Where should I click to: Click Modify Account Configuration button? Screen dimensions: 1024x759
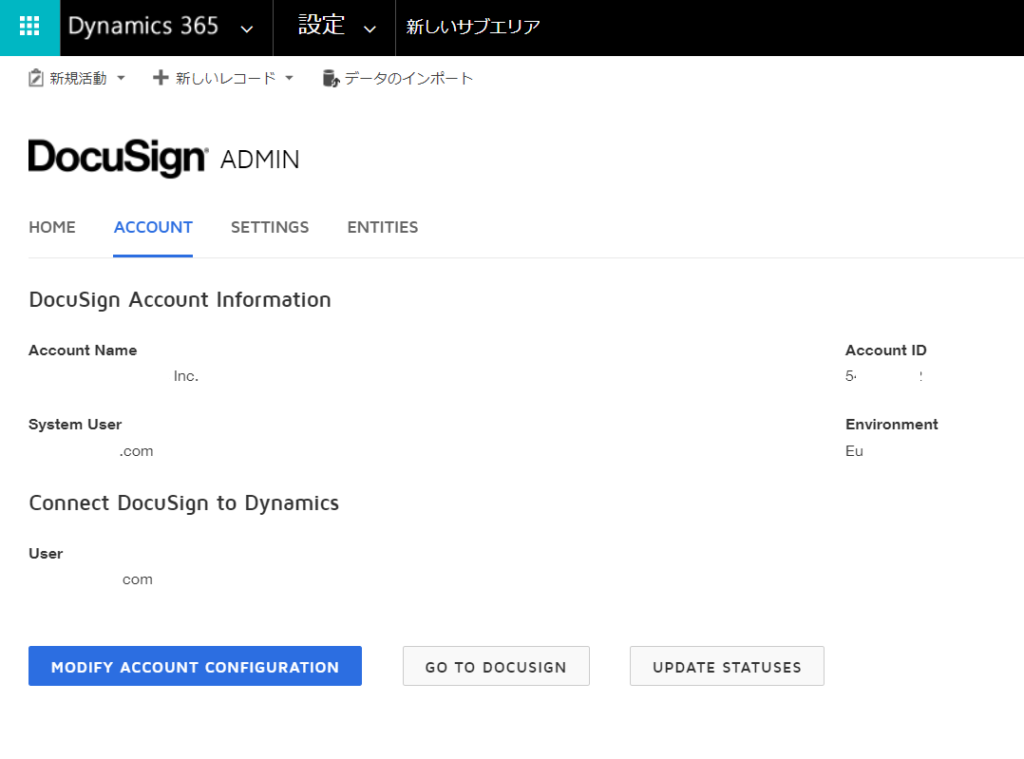coord(195,666)
